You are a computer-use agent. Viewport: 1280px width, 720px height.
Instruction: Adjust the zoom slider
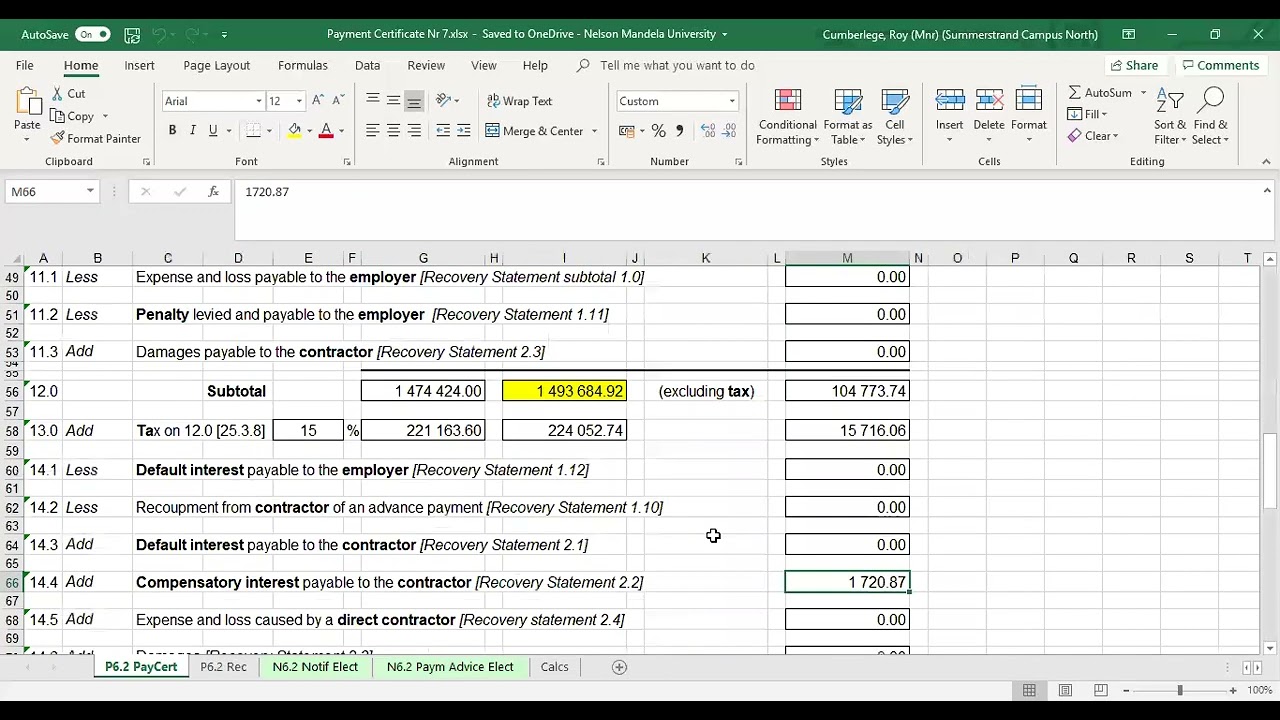point(1180,690)
